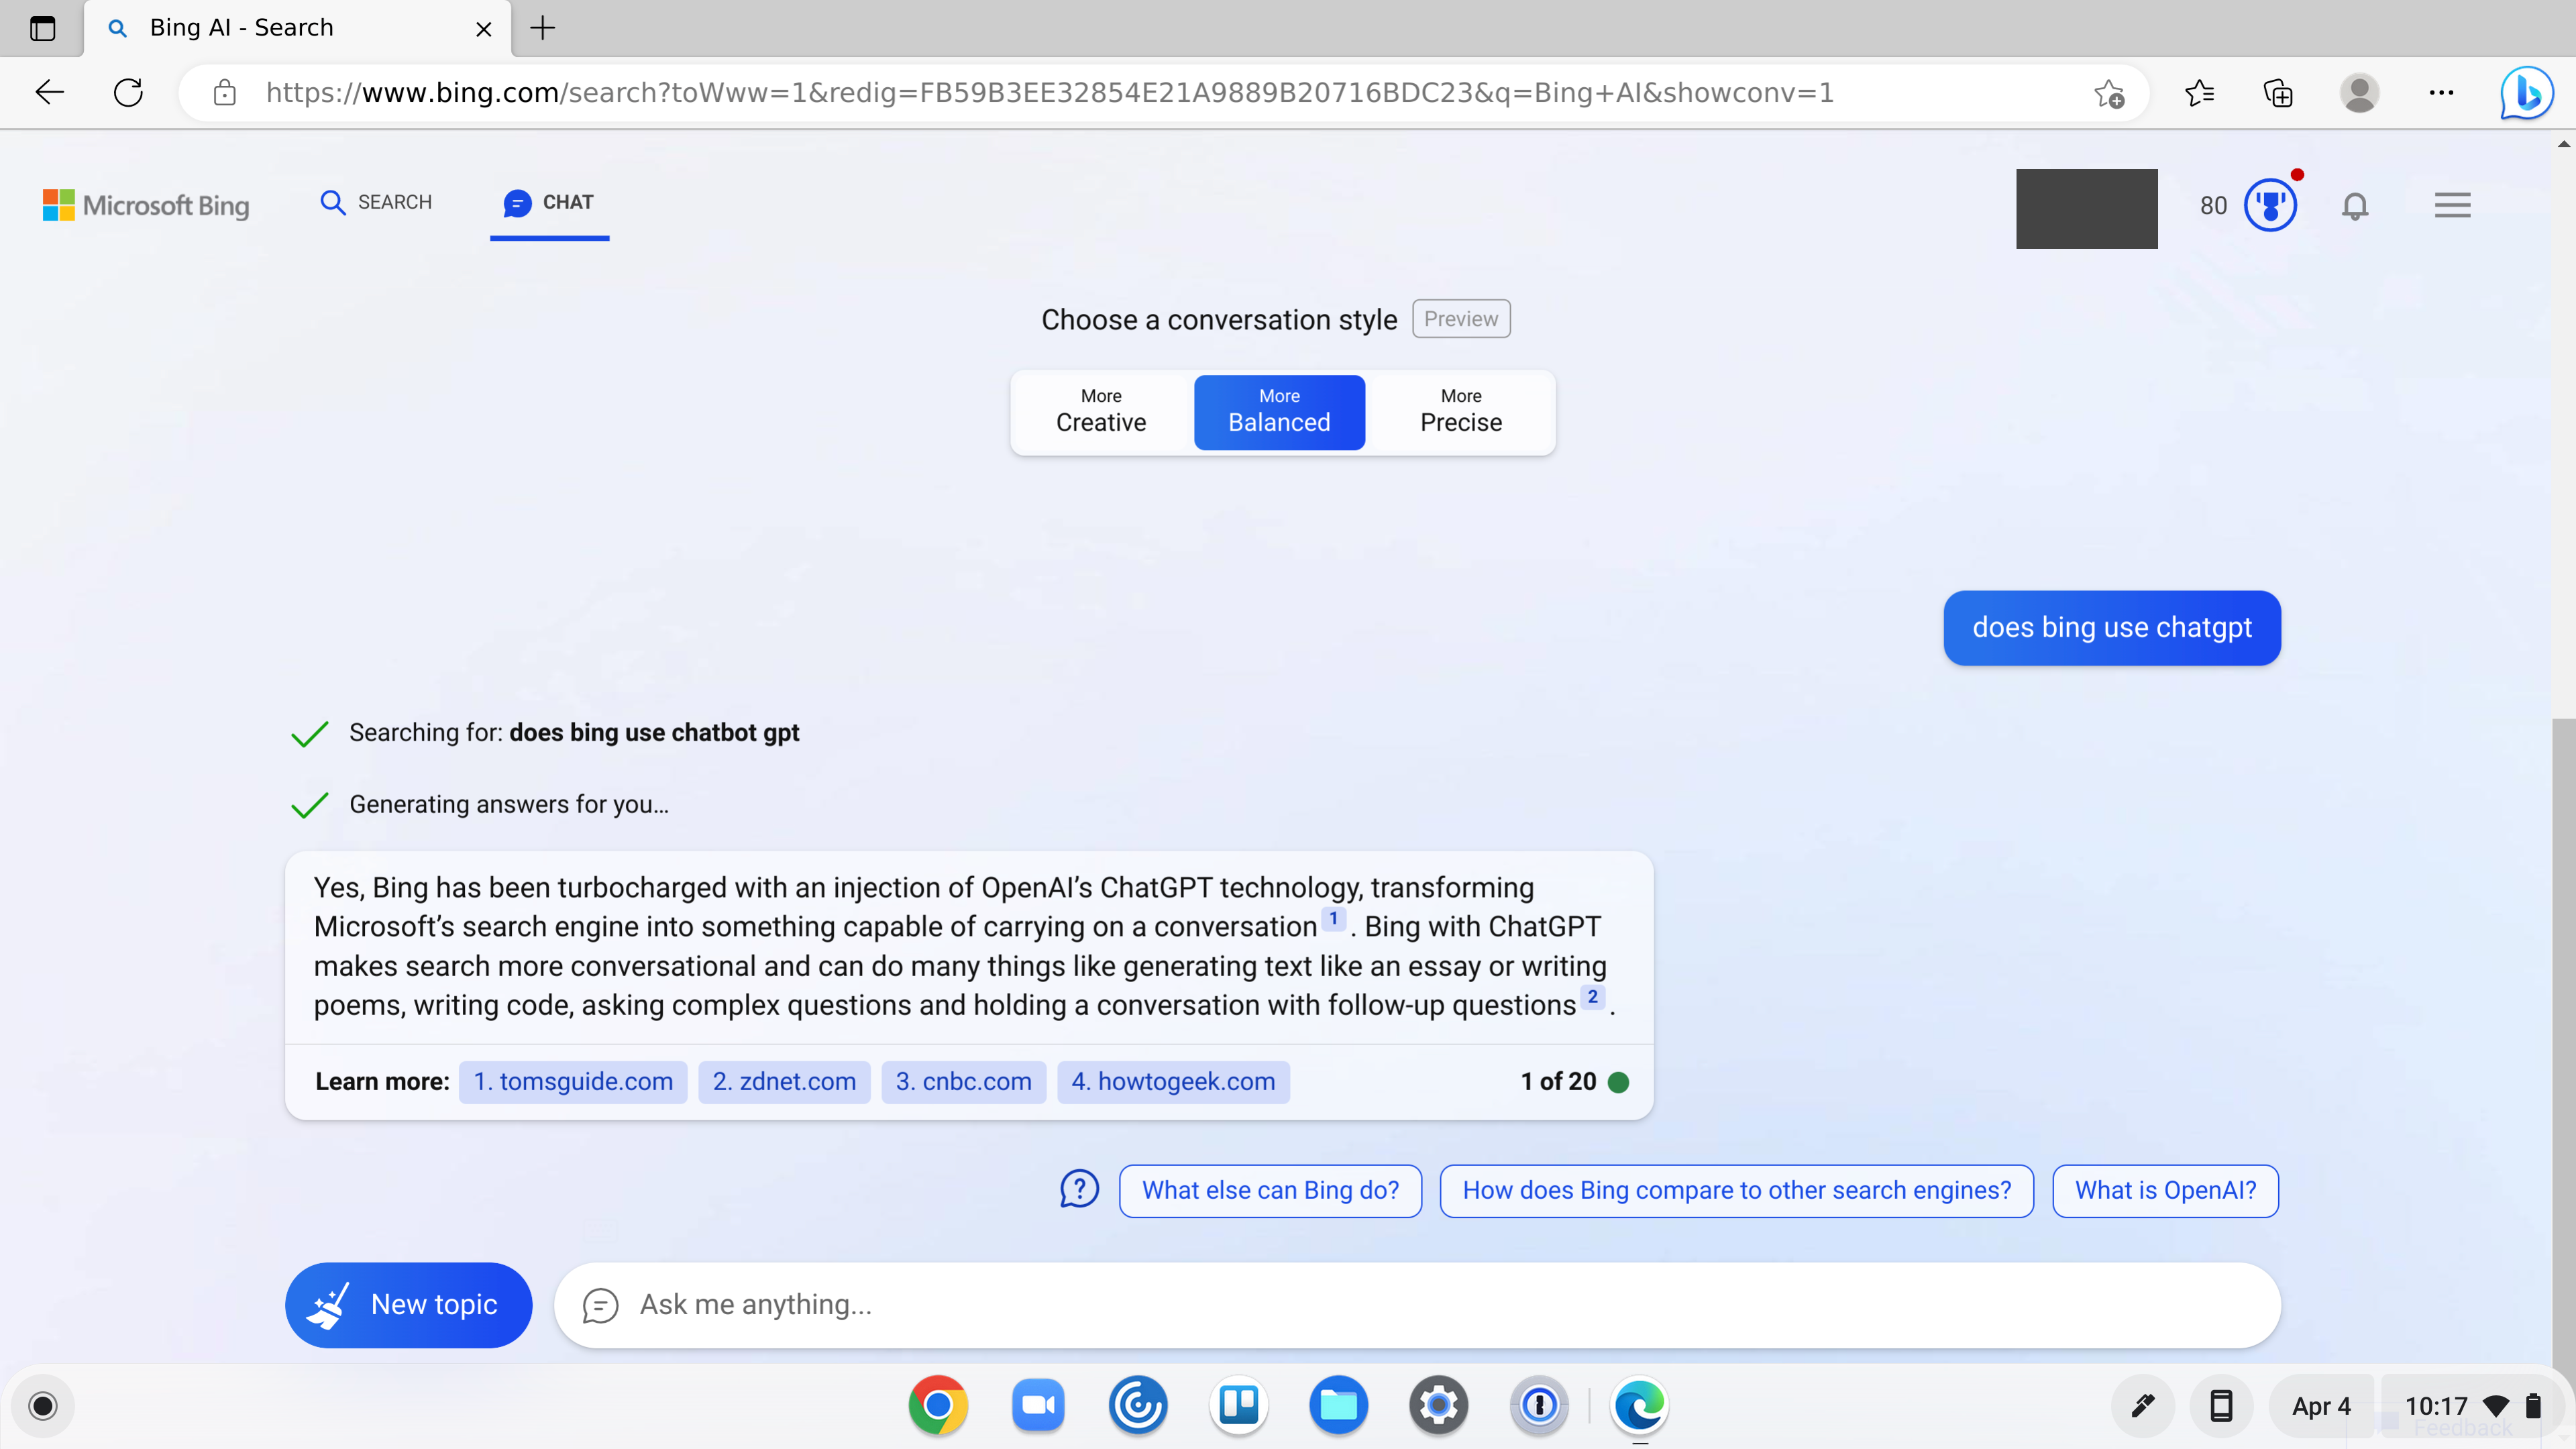2576x1449 pixels.
Task: Open citation 1 superscript in answer
Action: click(x=1333, y=918)
